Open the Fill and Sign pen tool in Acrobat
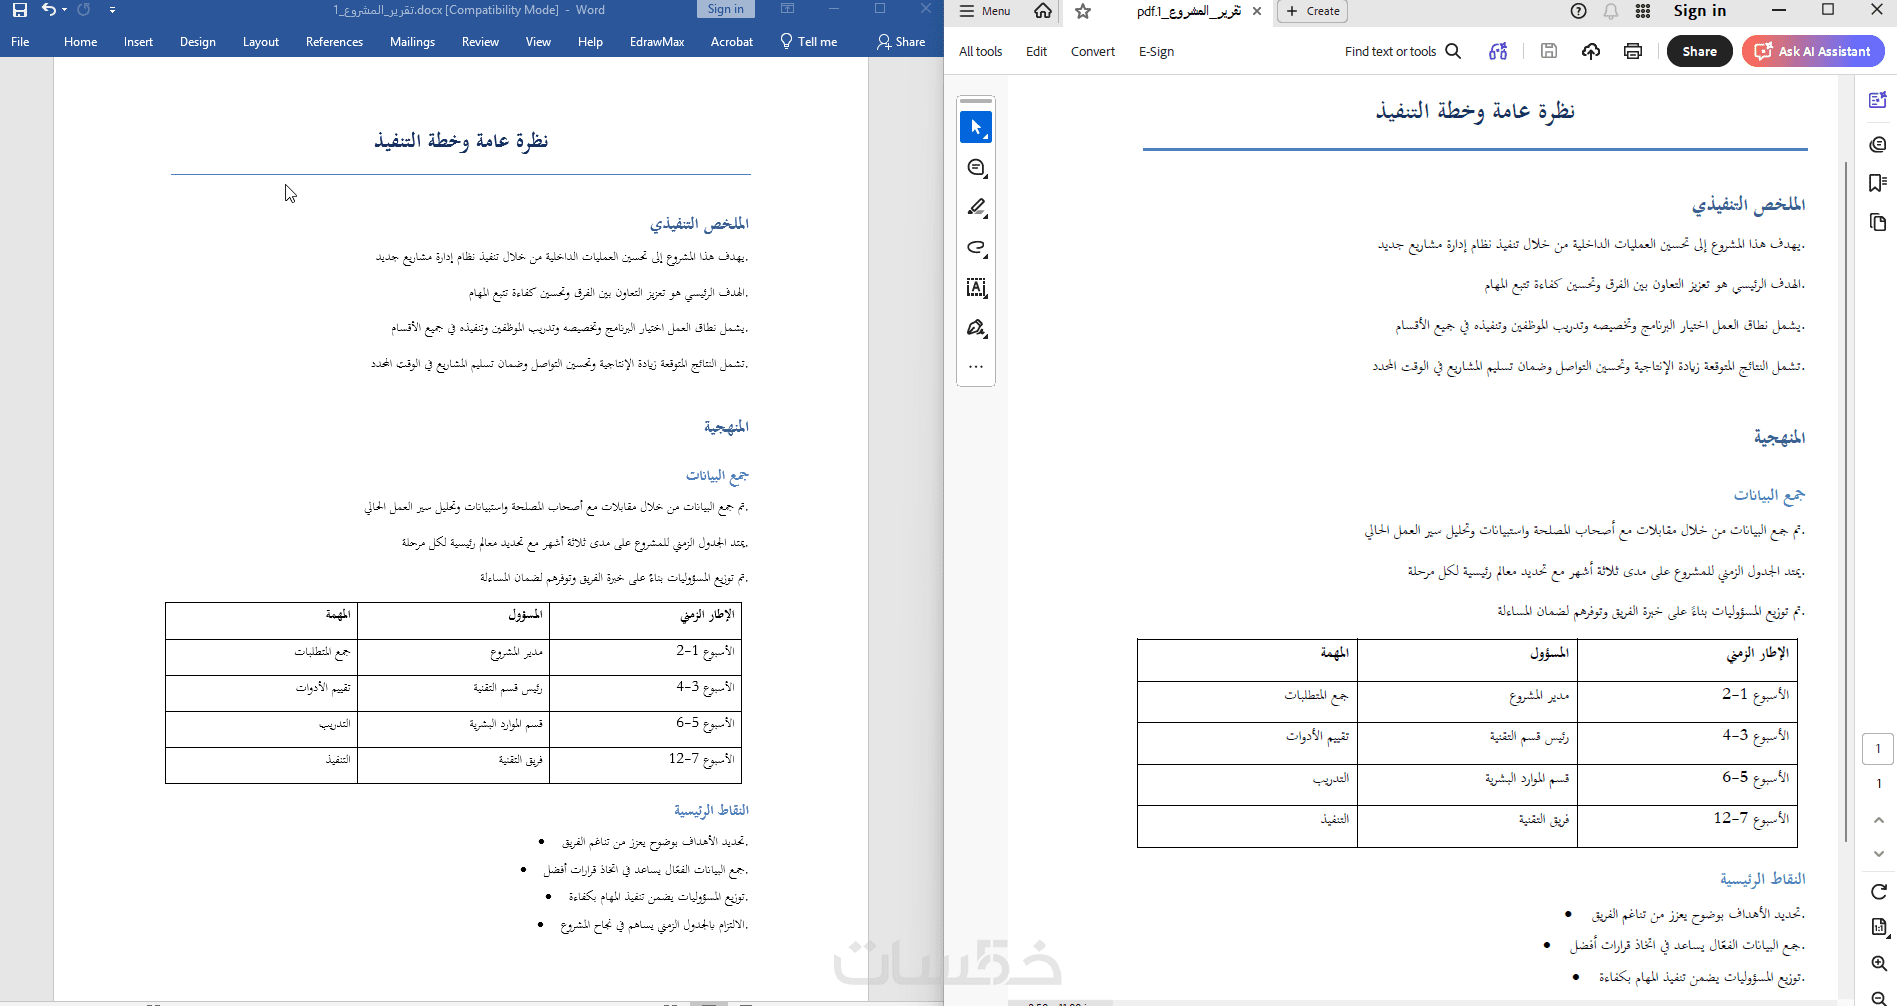Viewport: 1897px width, 1006px height. click(976, 328)
